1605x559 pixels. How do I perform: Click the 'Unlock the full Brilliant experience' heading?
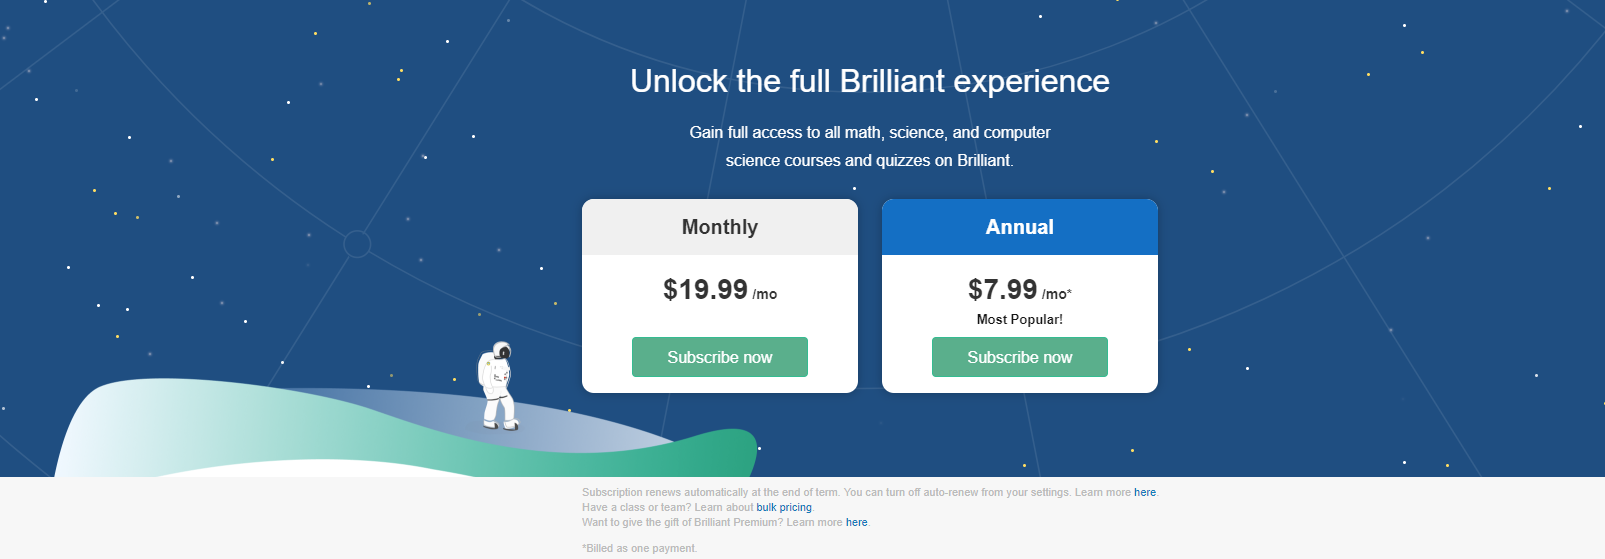tap(869, 81)
